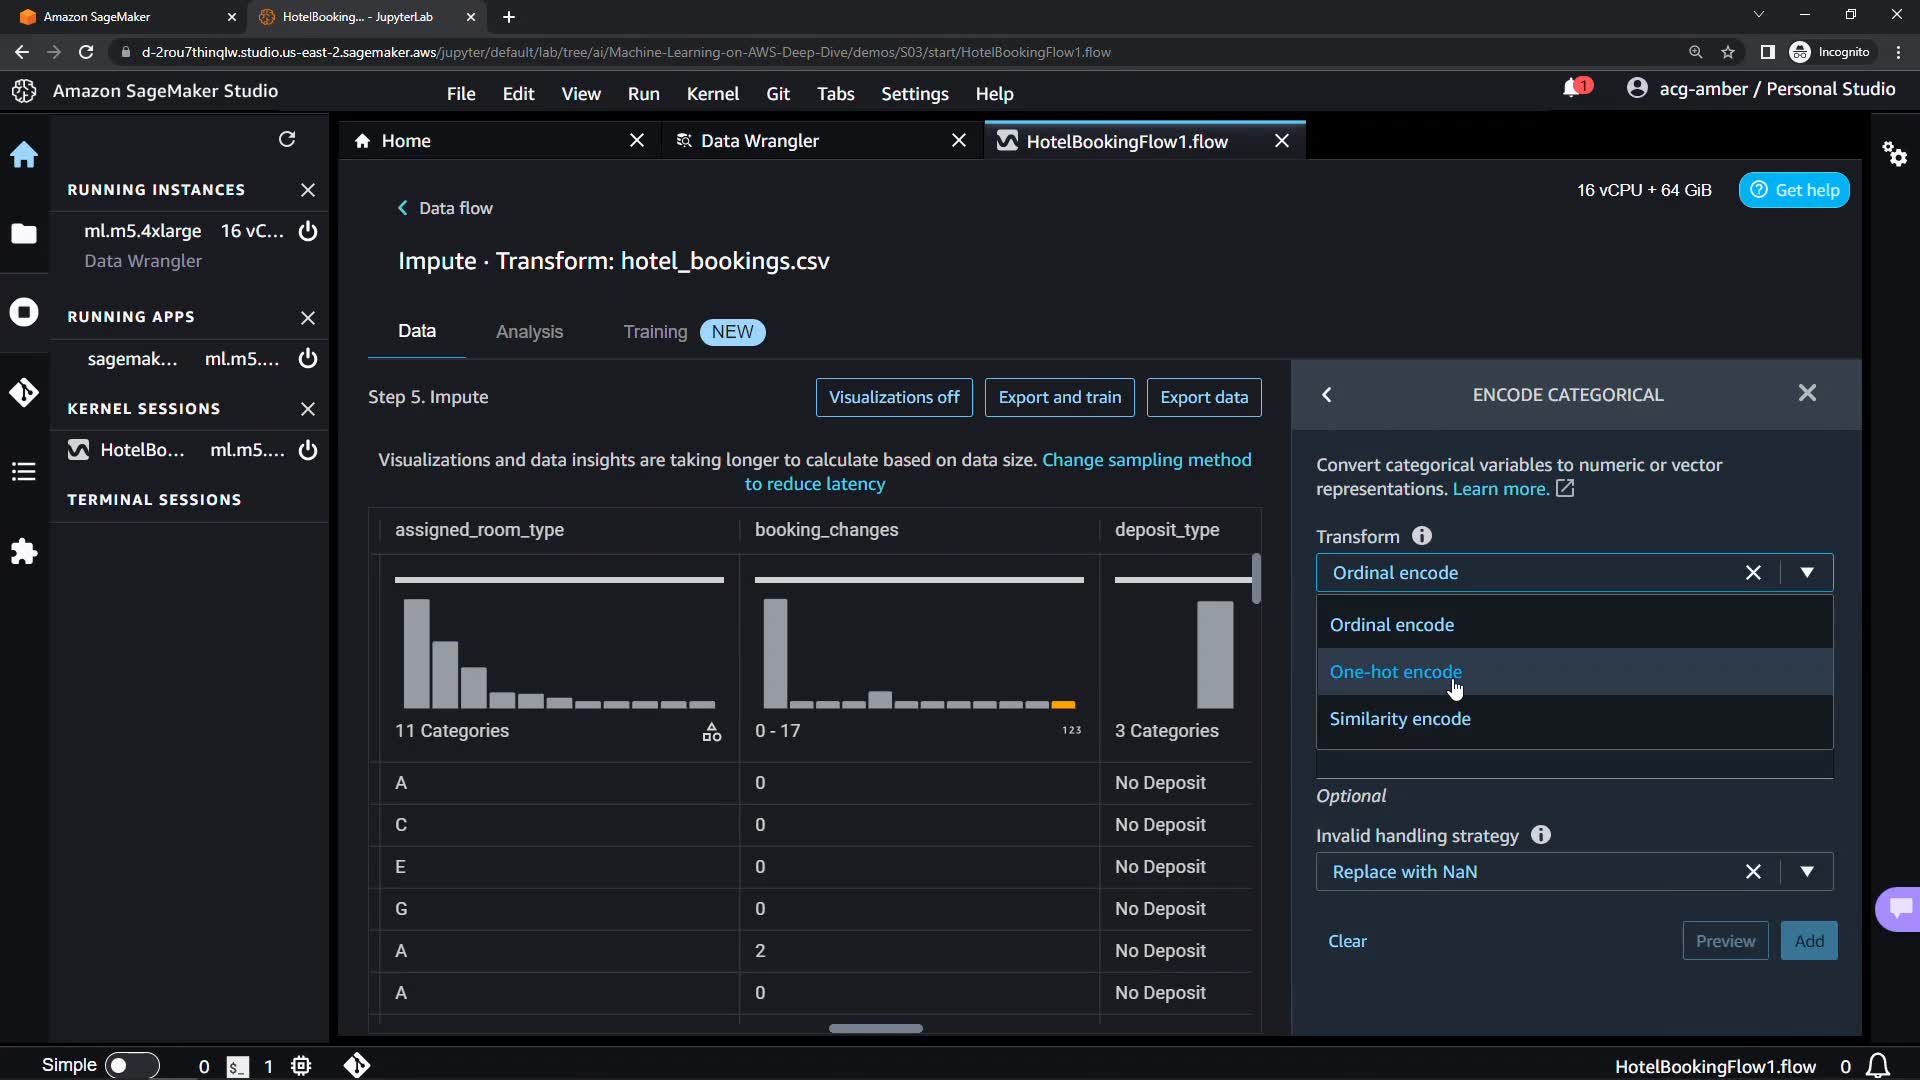
Task: Open the File Browser folder icon
Action: (24, 234)
